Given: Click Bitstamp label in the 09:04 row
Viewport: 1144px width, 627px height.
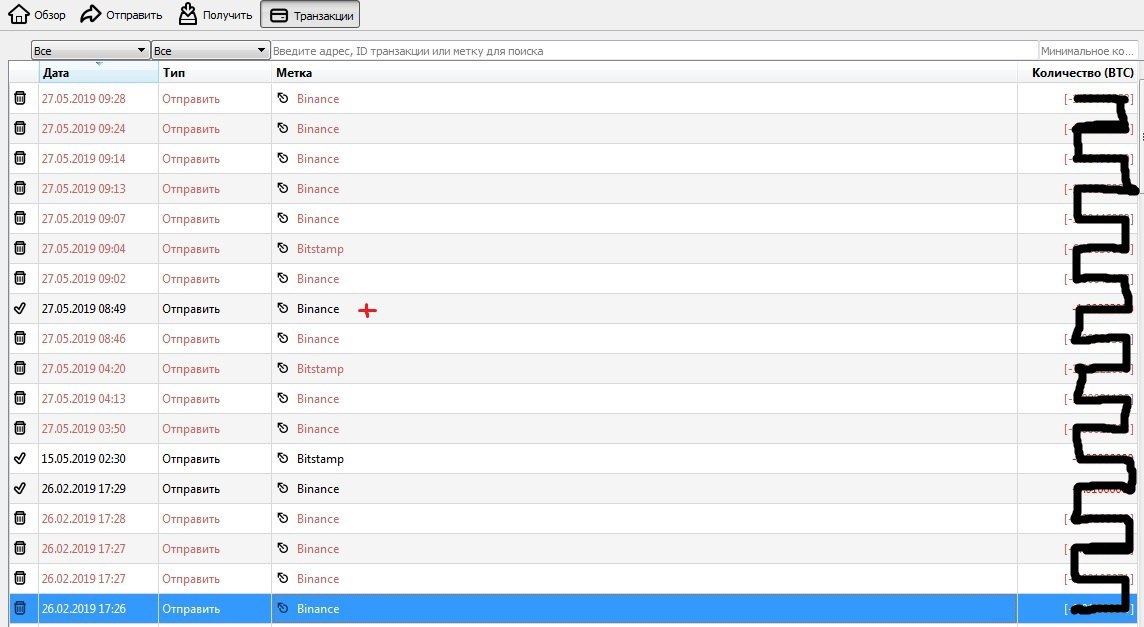Looking at the screenshot, I should pos(320,249).
